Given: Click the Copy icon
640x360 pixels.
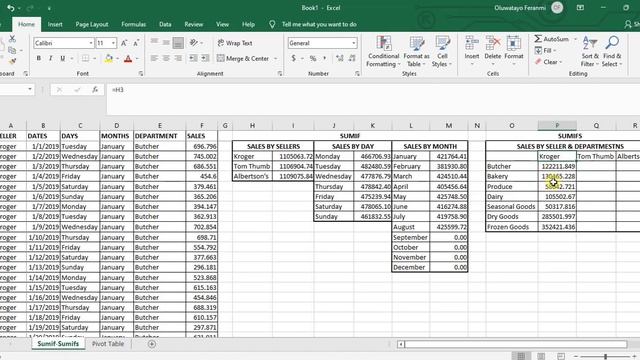Looking at the screenshot, I should click(12, 50).
